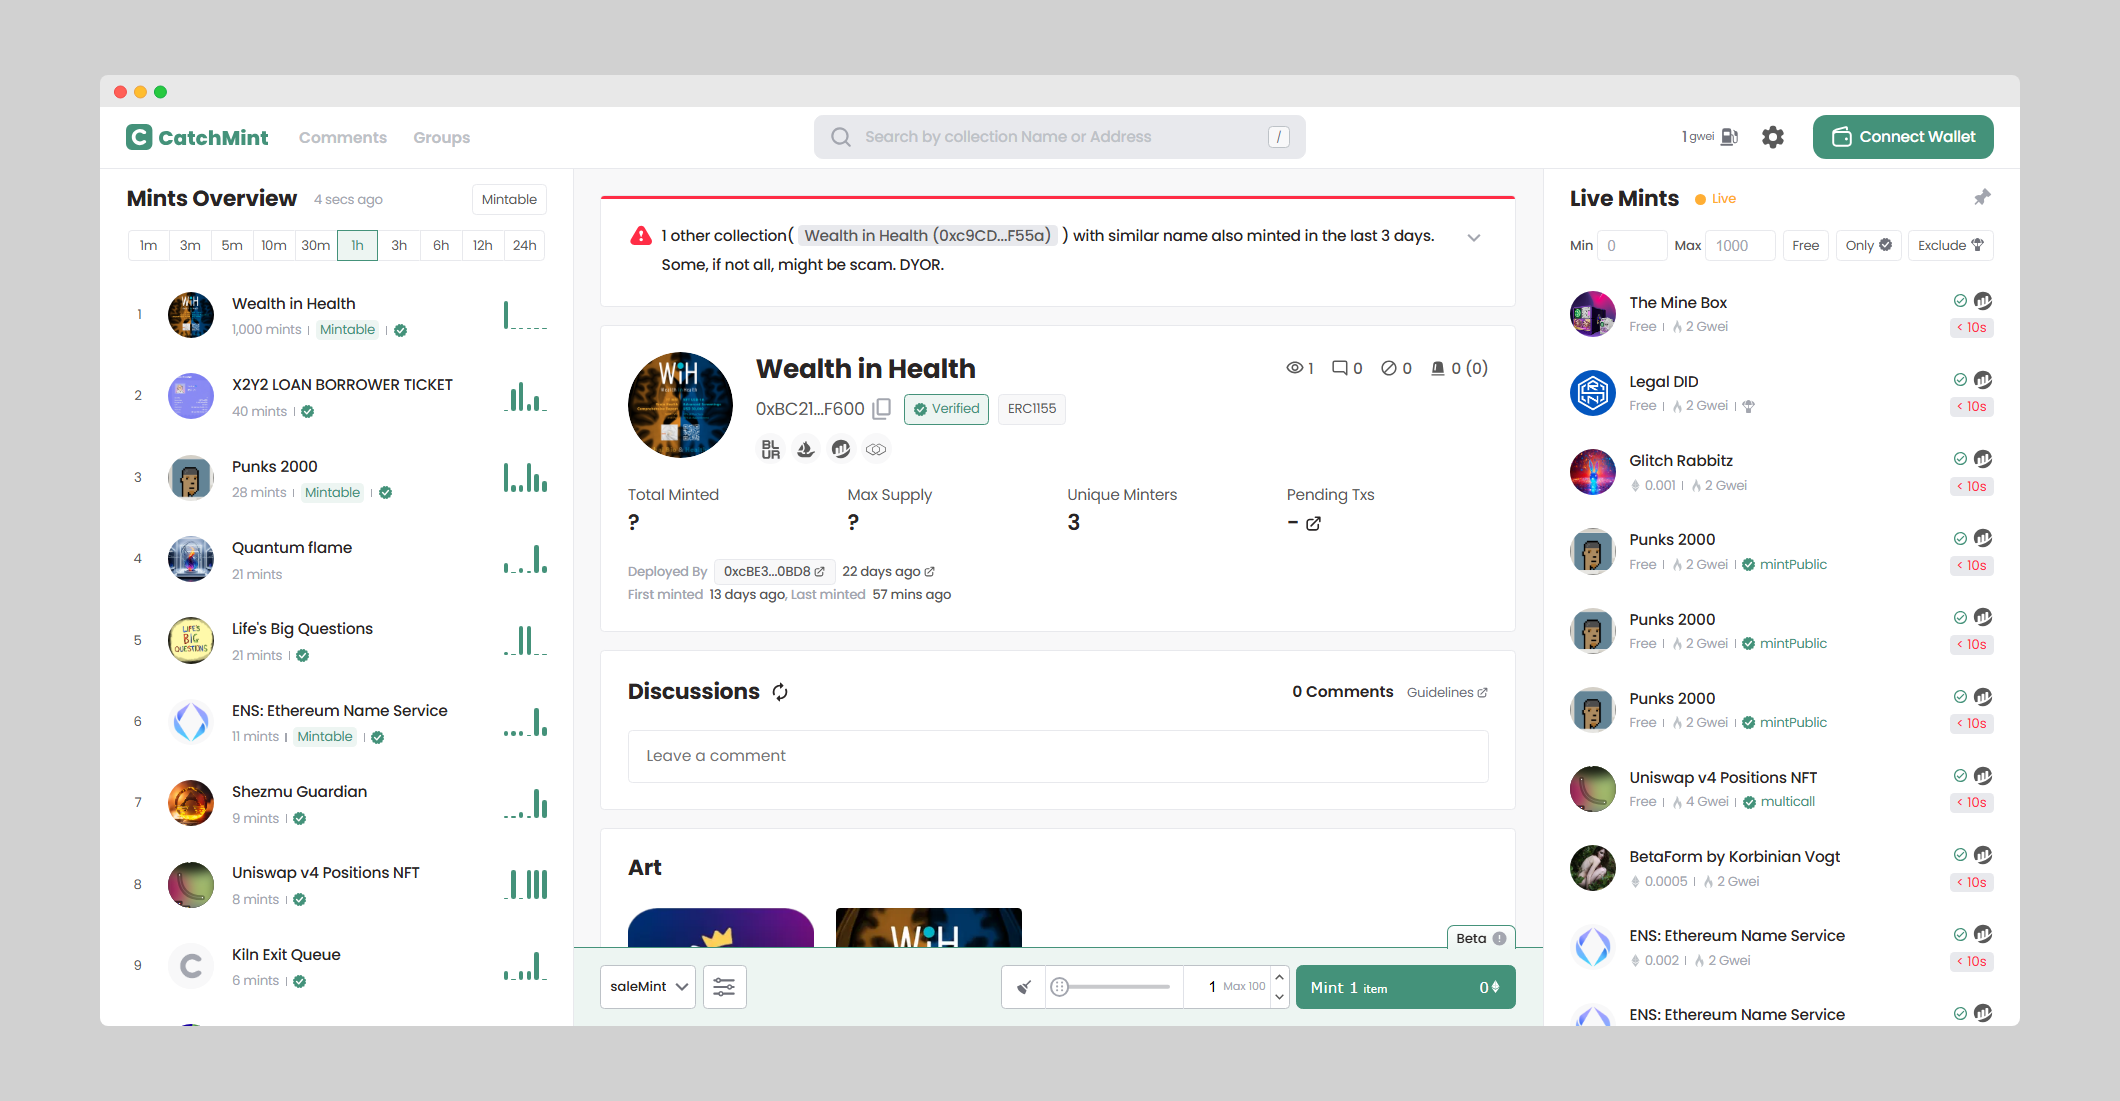
Task: Select the 1m timeframe tab
Action: click(149, 246)
